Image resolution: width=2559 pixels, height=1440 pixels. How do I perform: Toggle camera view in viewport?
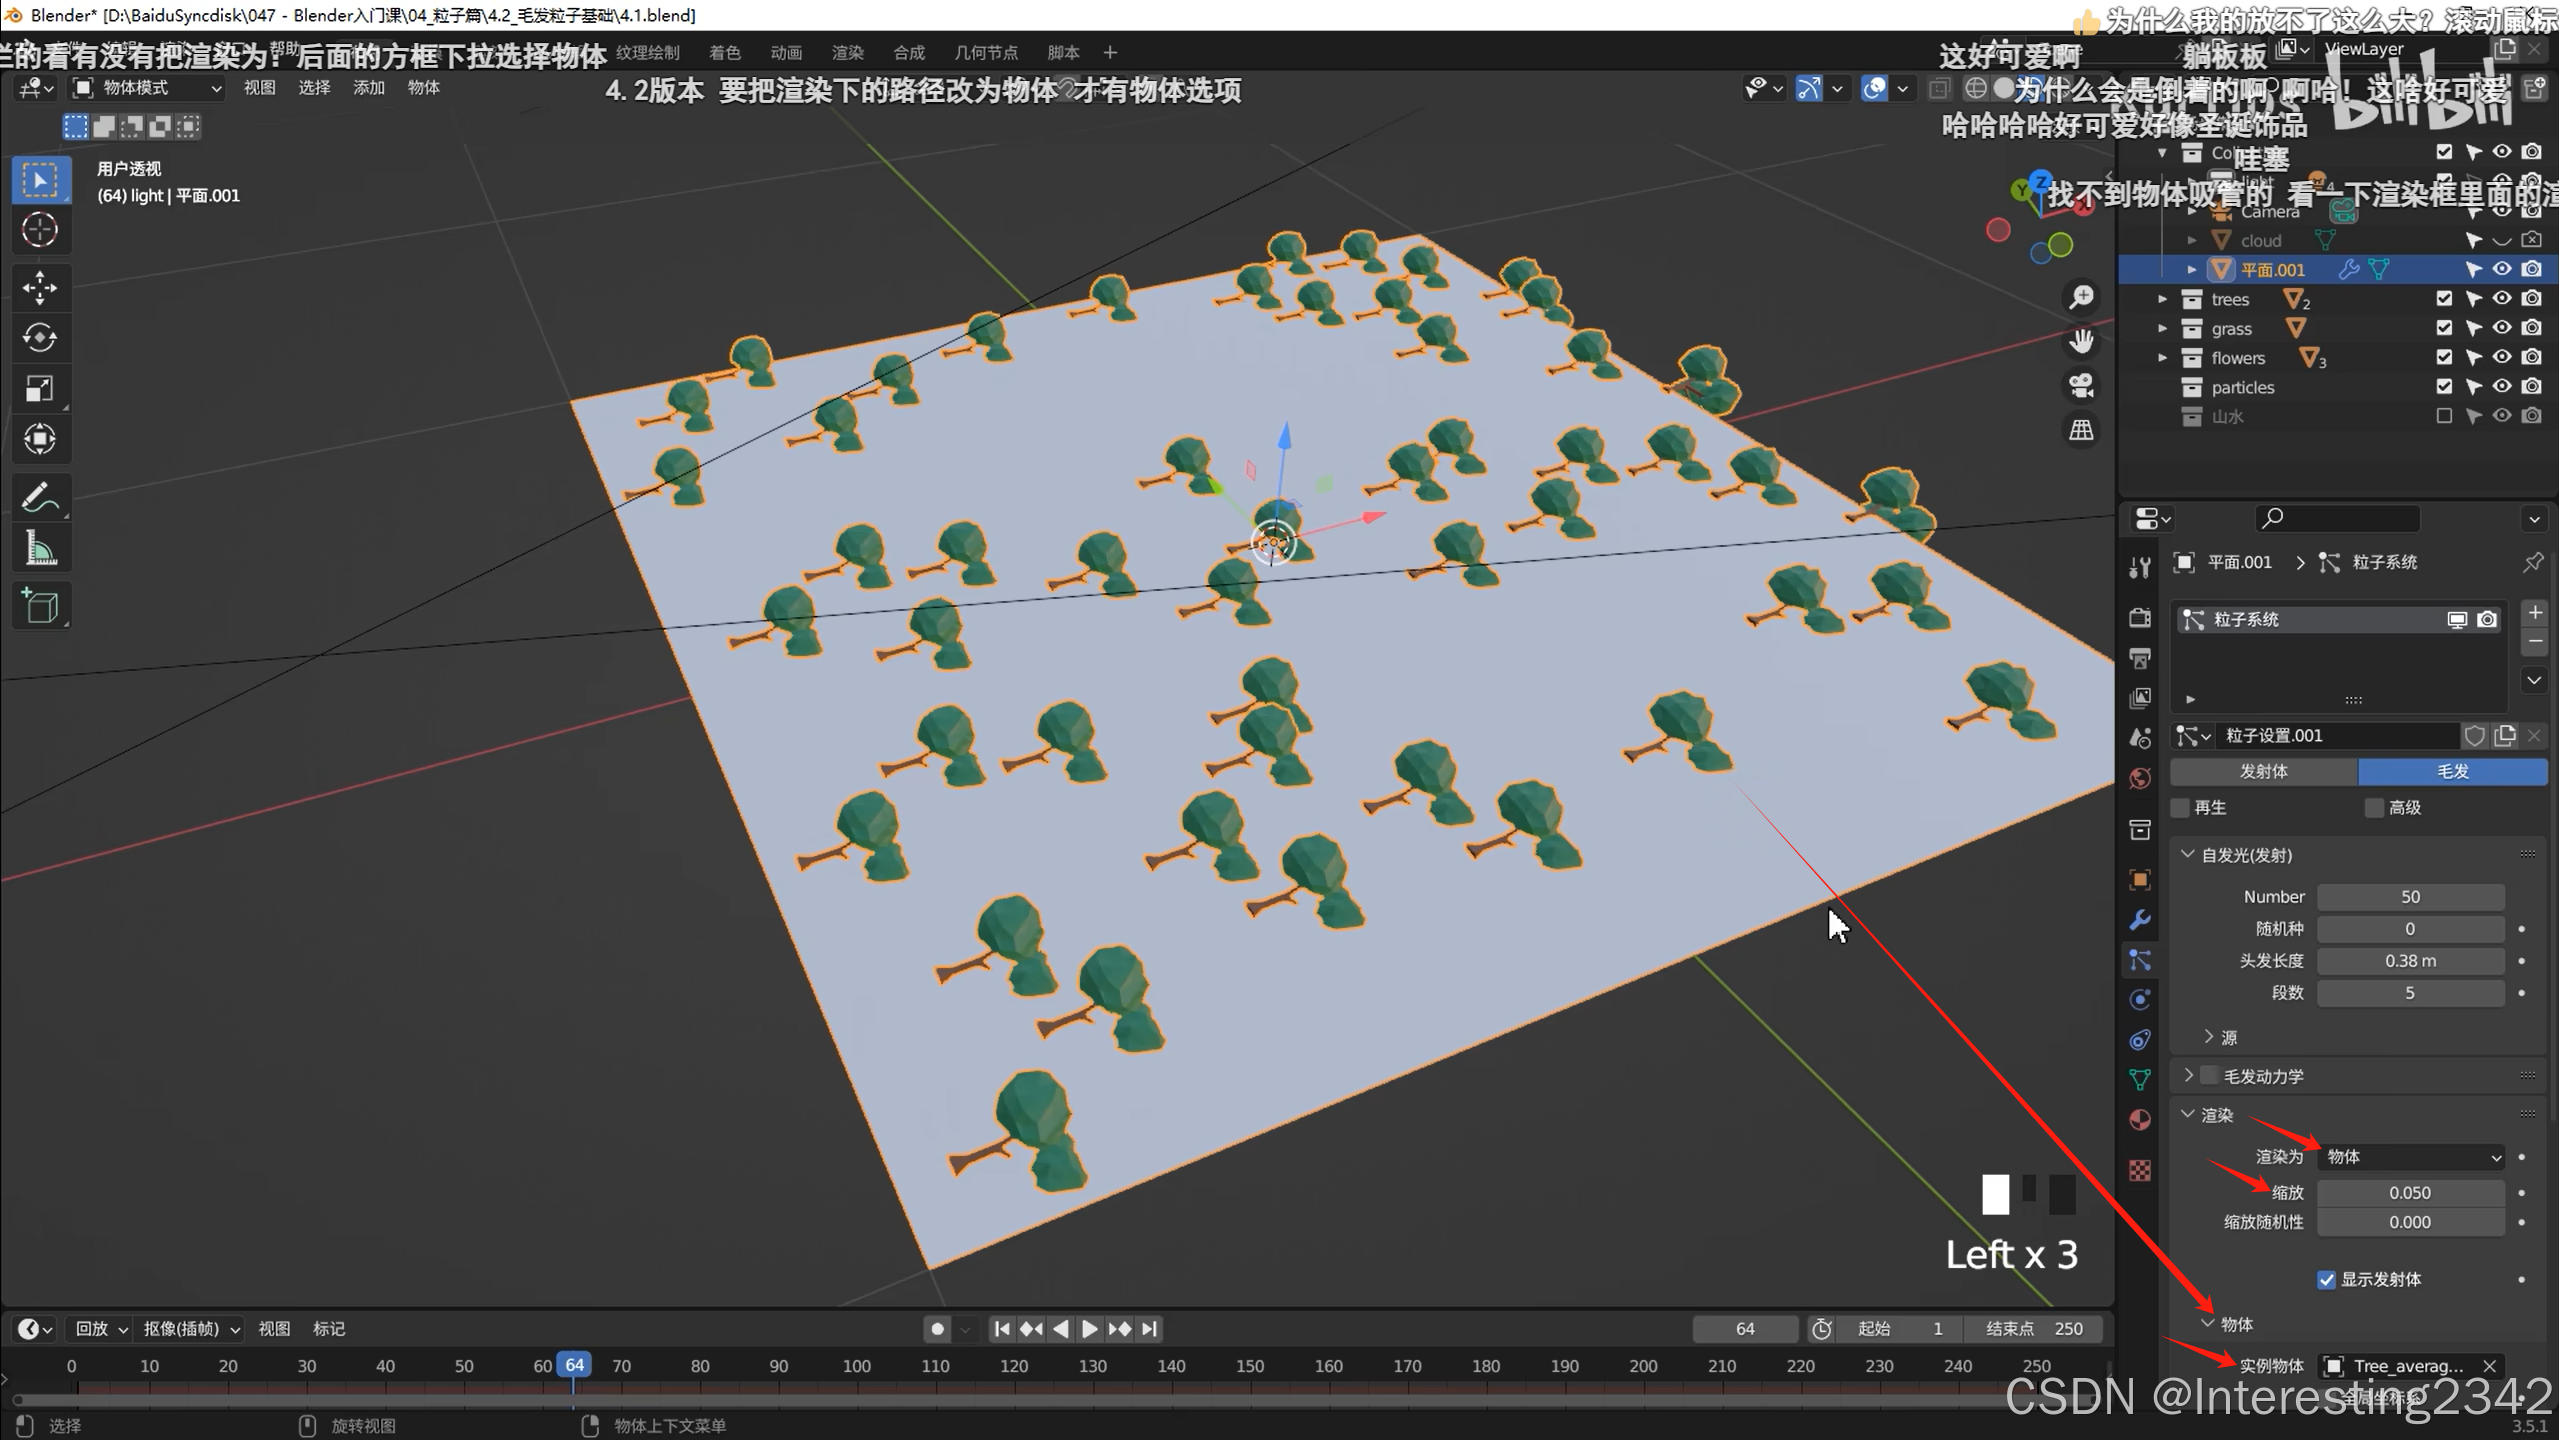click(2081, 386)
